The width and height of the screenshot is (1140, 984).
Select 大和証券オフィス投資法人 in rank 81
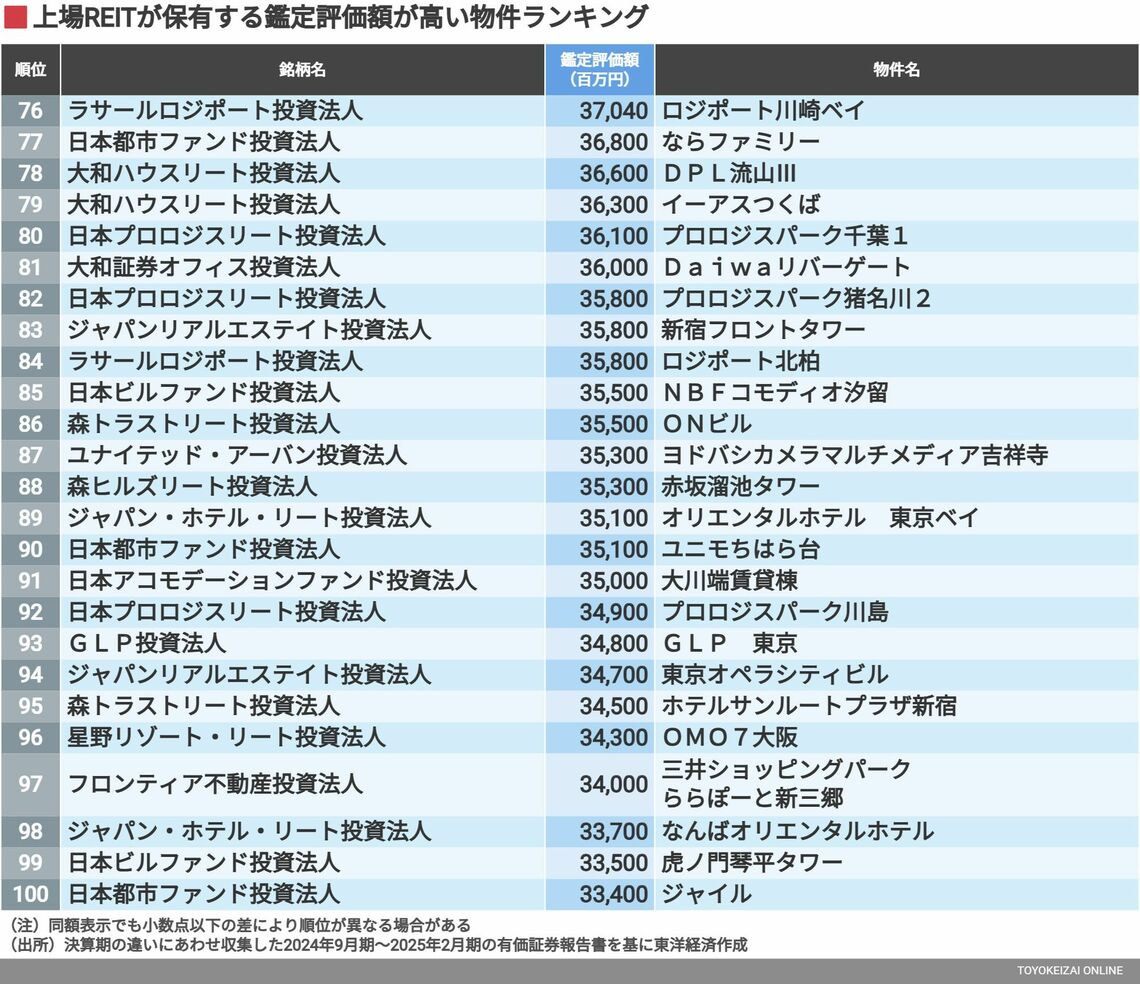[204, 267]
